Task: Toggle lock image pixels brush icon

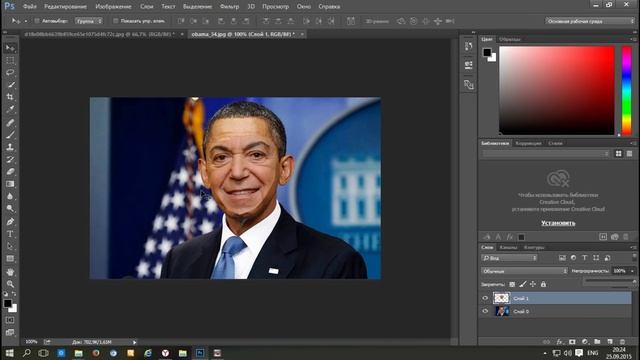Action: click(523, 284)
